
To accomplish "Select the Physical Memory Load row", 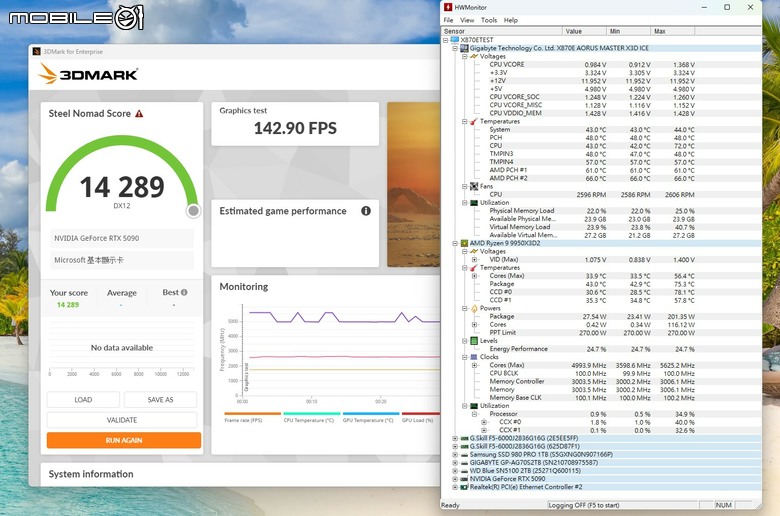I will point(592,211).
